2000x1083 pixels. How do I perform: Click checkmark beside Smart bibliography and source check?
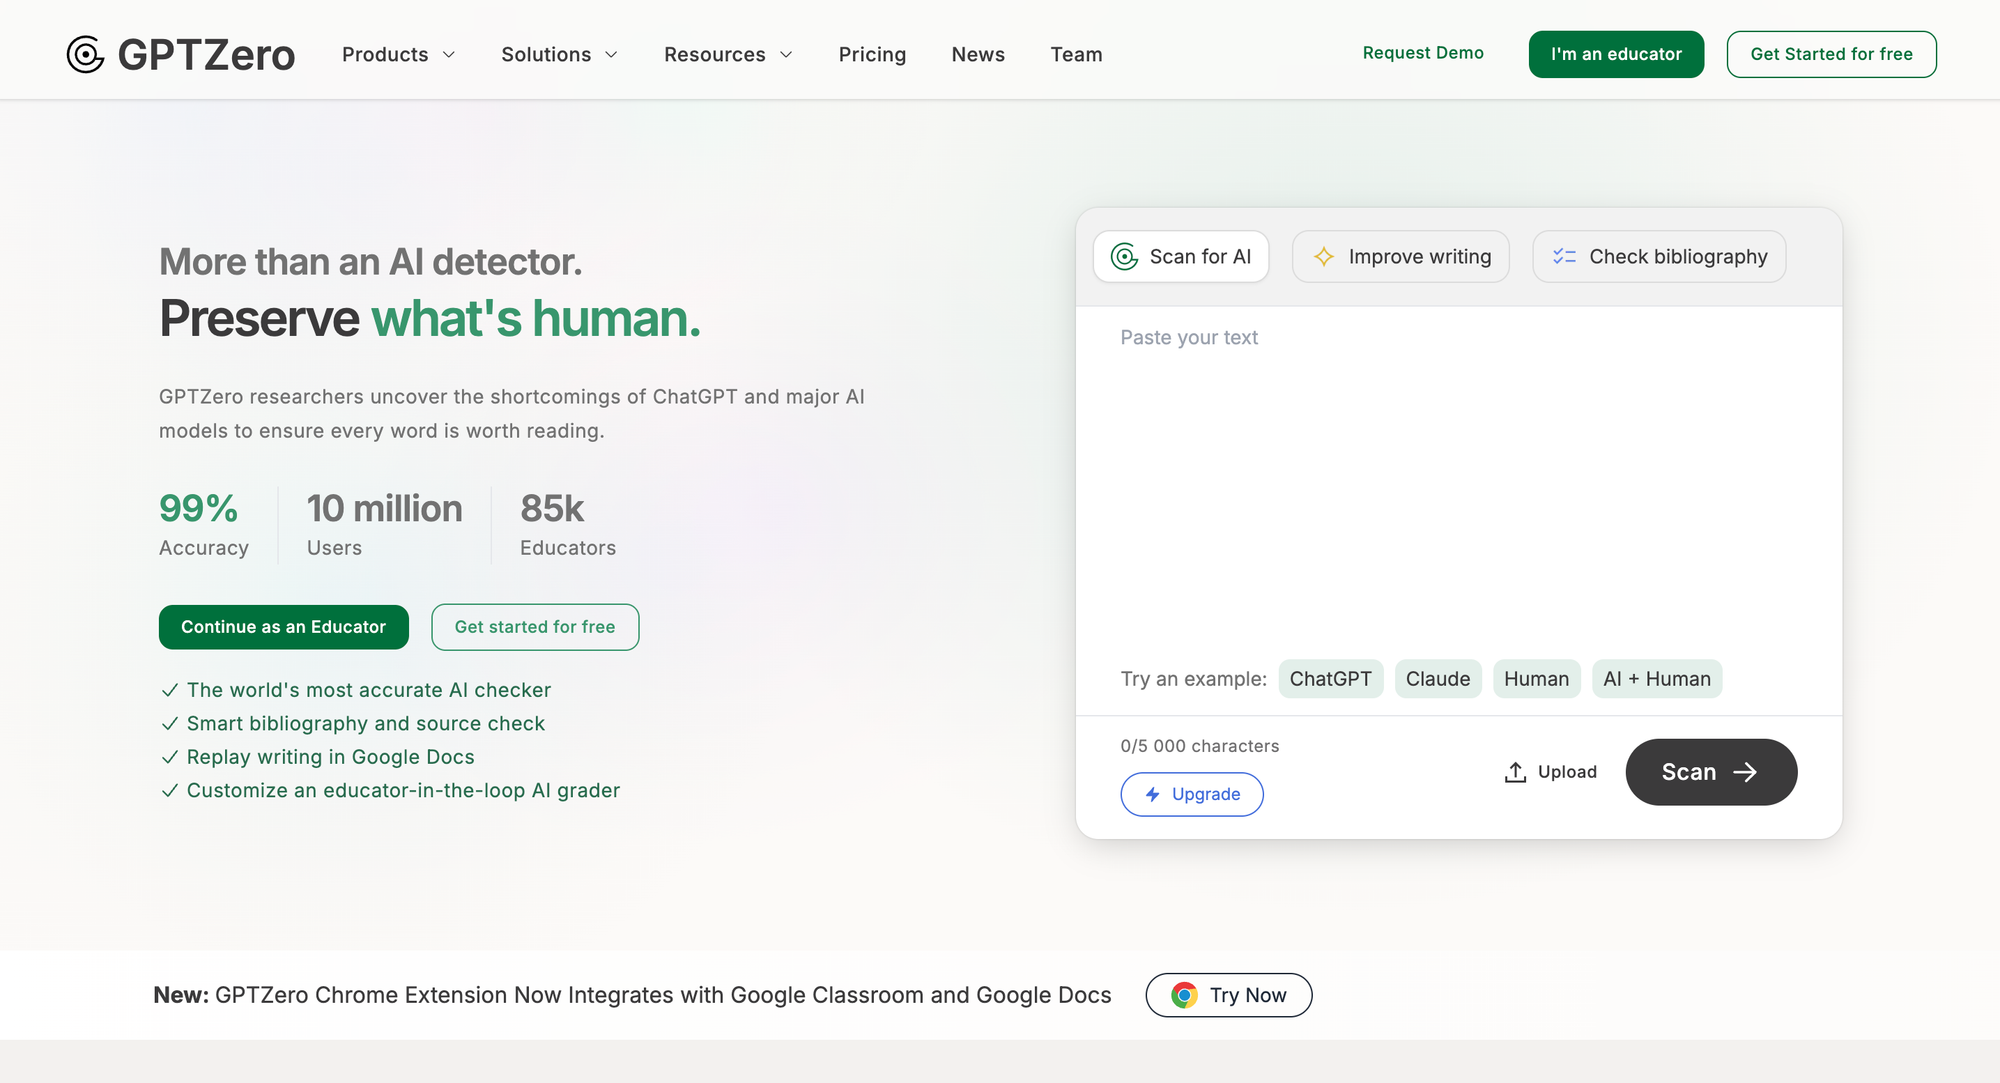coord(169,723)
